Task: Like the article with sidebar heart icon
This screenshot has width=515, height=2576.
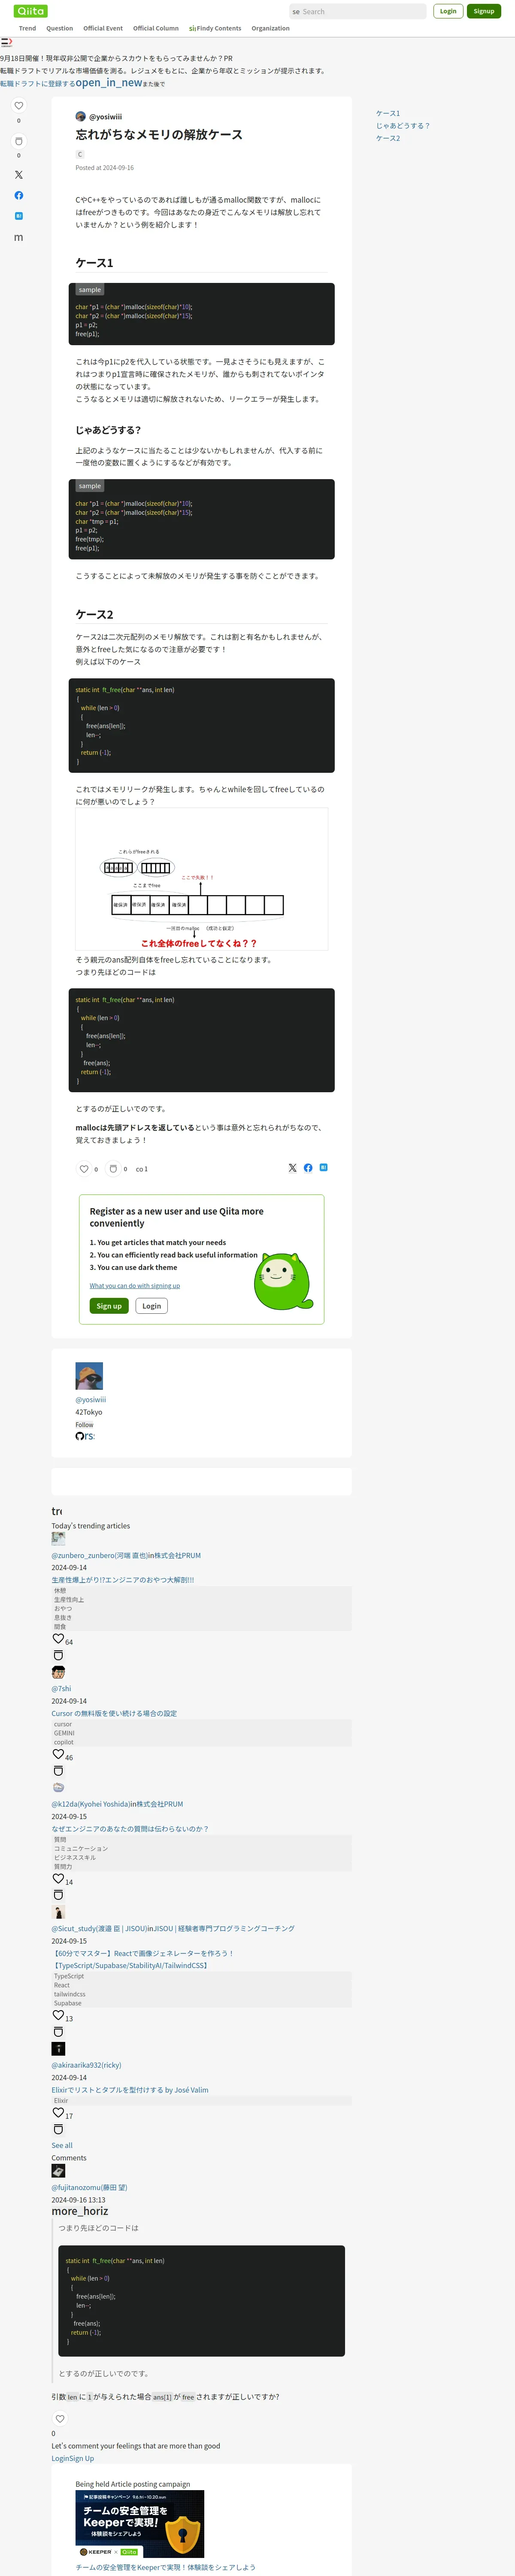Action: [x=18, y=106]
